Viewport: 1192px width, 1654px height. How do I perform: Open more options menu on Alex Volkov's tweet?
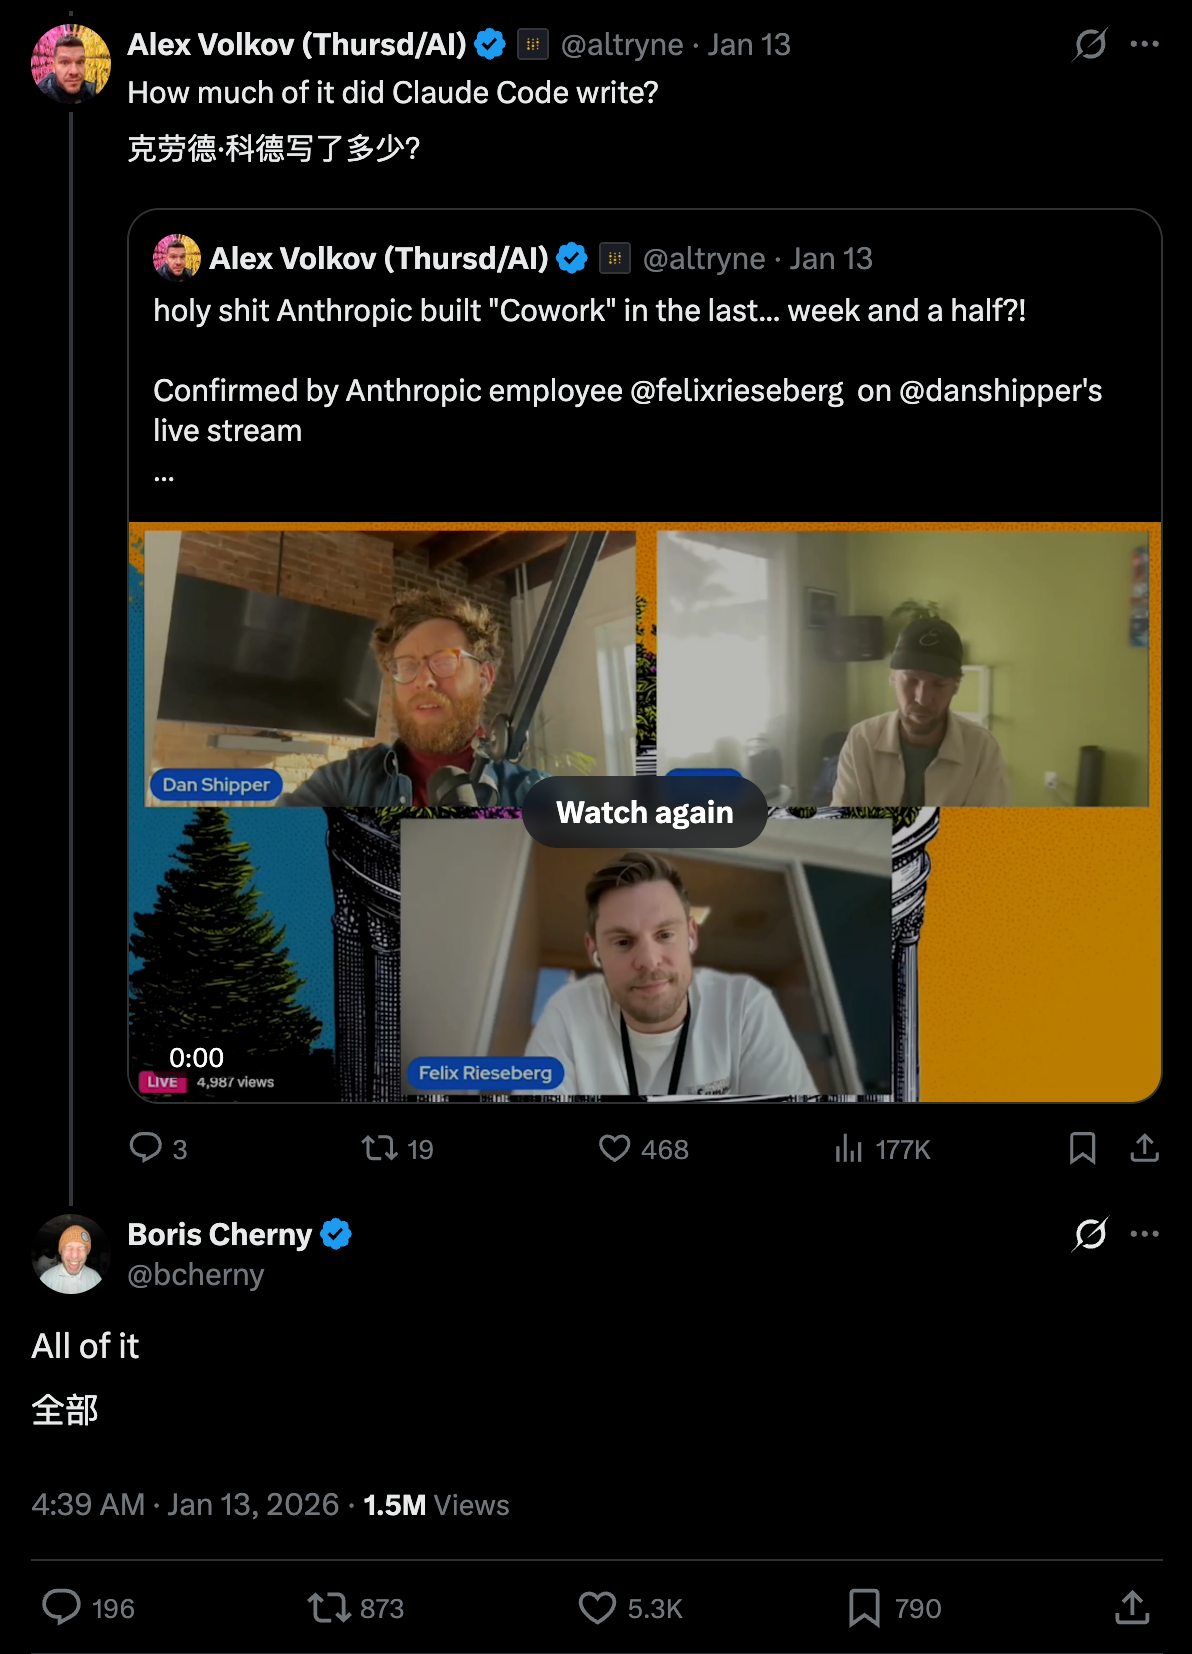[x=1144, y=44]
